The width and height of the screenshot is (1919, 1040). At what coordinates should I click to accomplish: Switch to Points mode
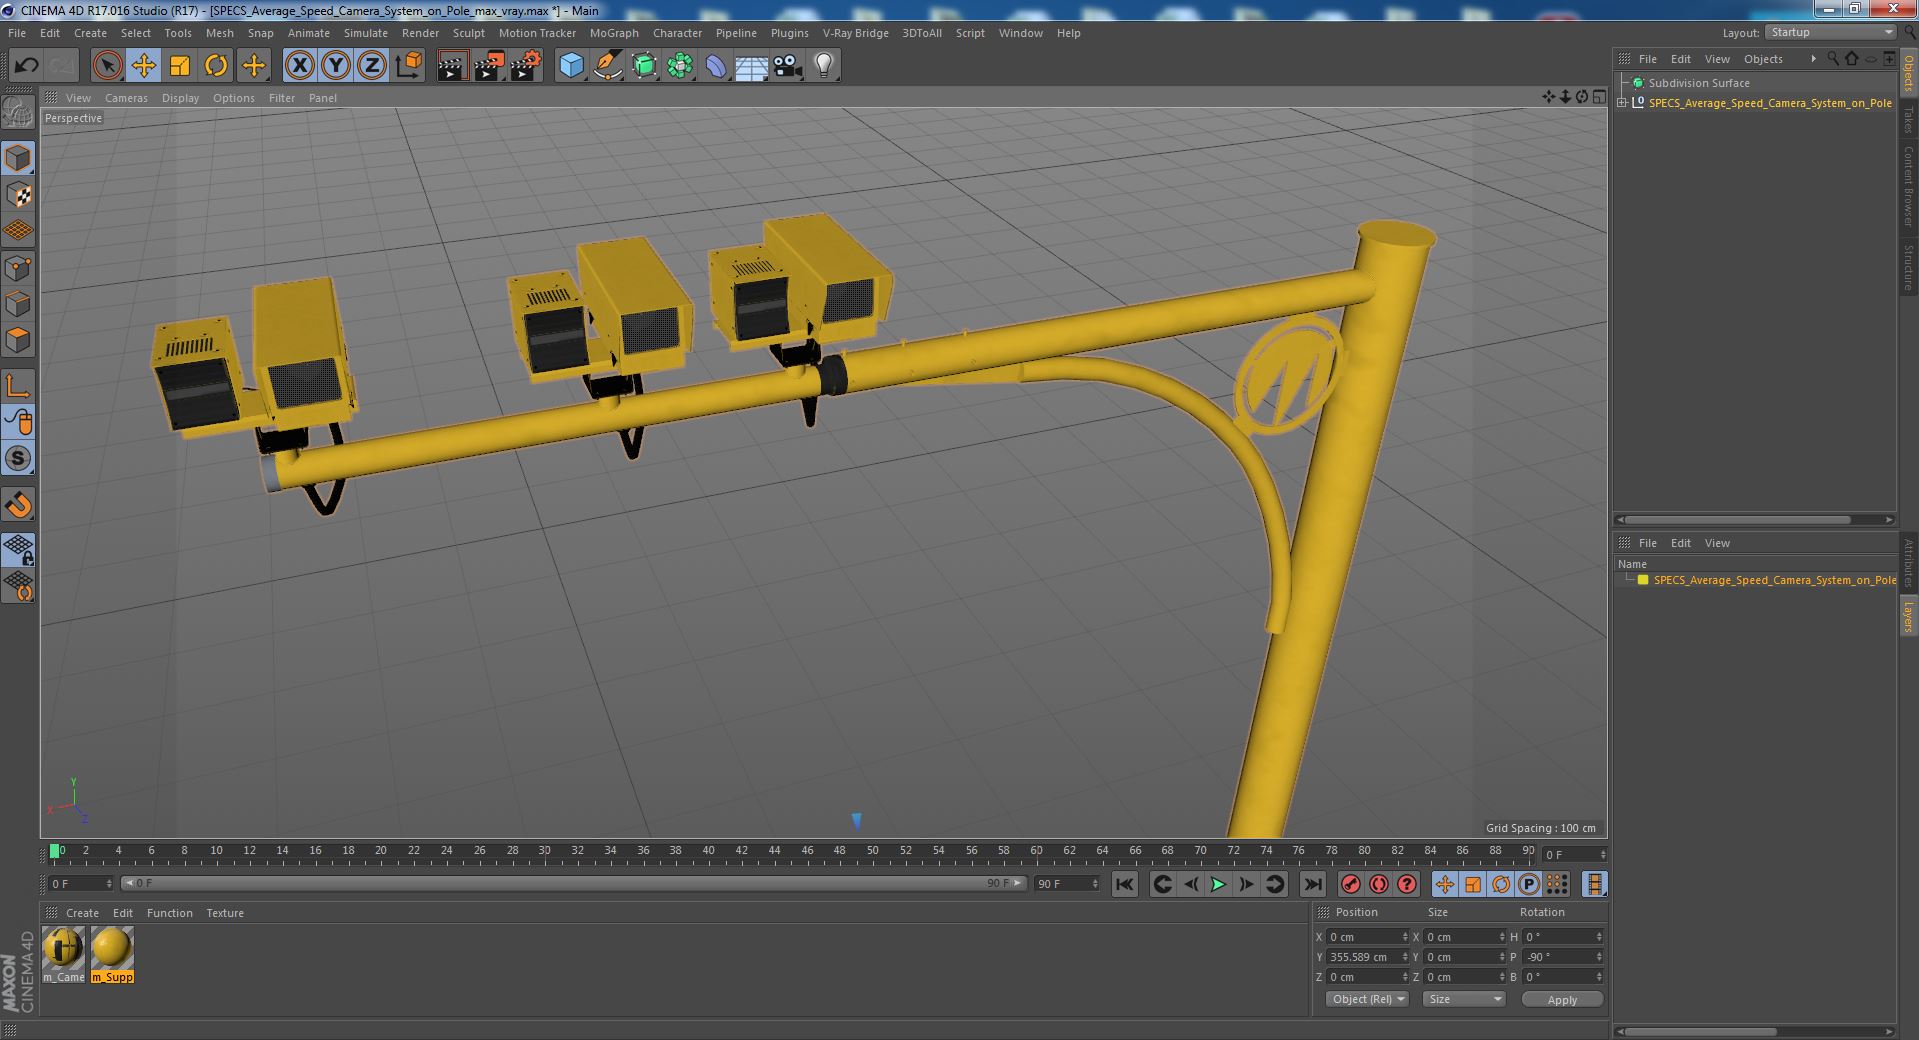pos(19,268)
